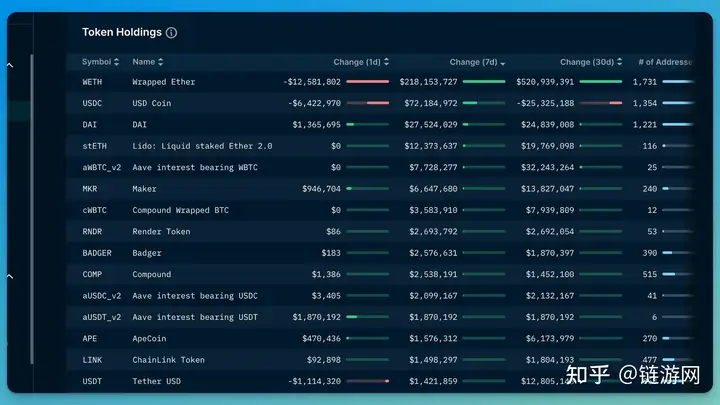Open the Wrapped Ether token name
720x405 pixels.
pos(163,82)
